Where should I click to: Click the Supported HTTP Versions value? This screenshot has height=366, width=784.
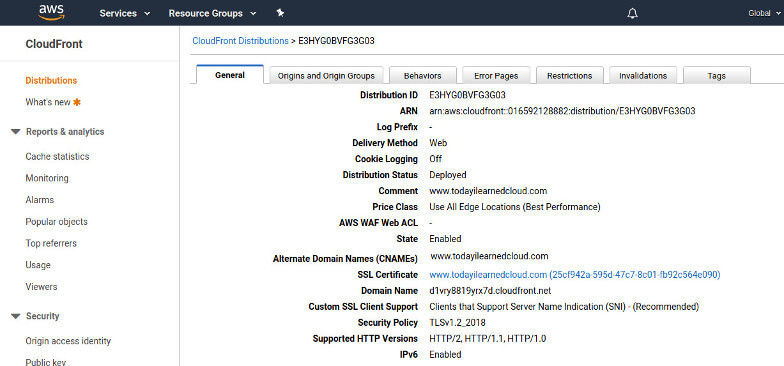(x=488, y=339)
